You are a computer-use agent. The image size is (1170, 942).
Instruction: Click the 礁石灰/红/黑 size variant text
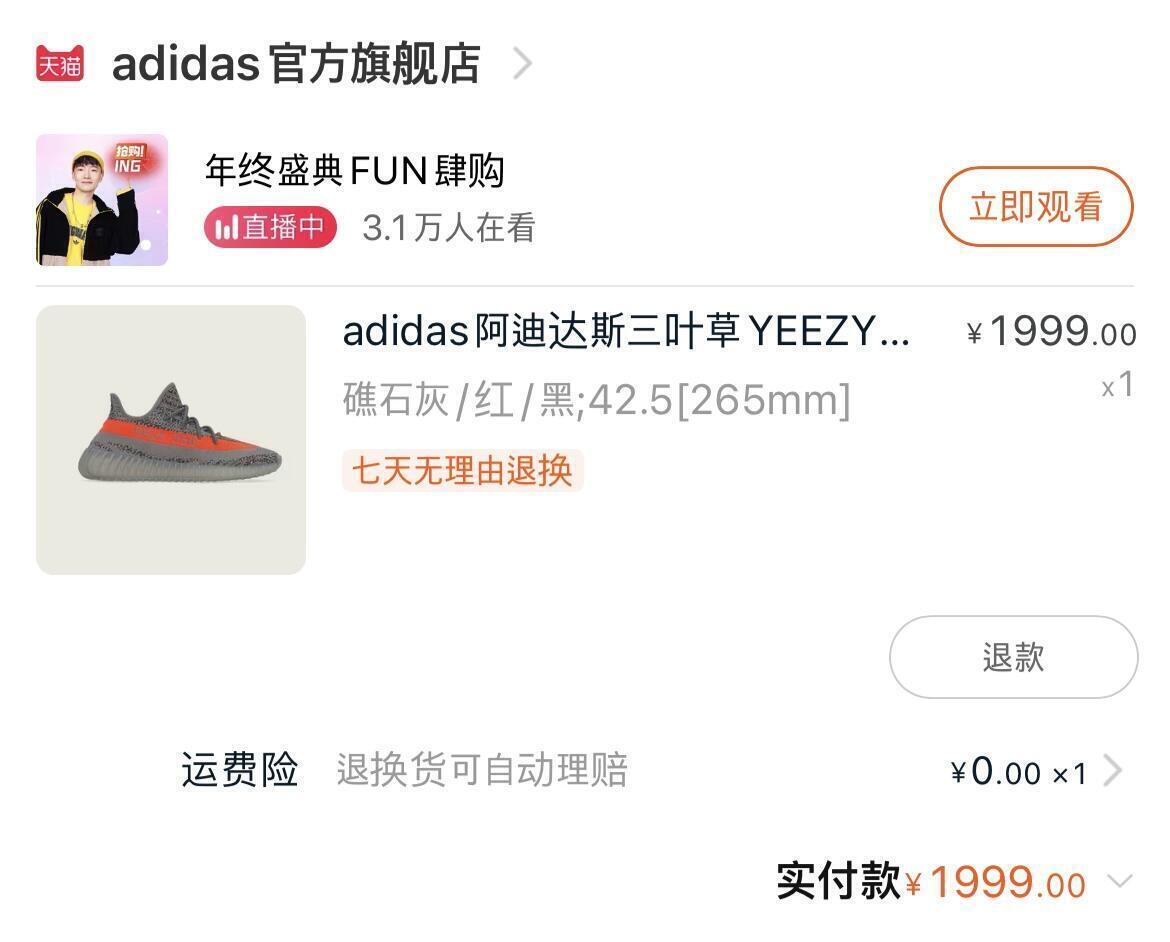click(x=596, y=400)
